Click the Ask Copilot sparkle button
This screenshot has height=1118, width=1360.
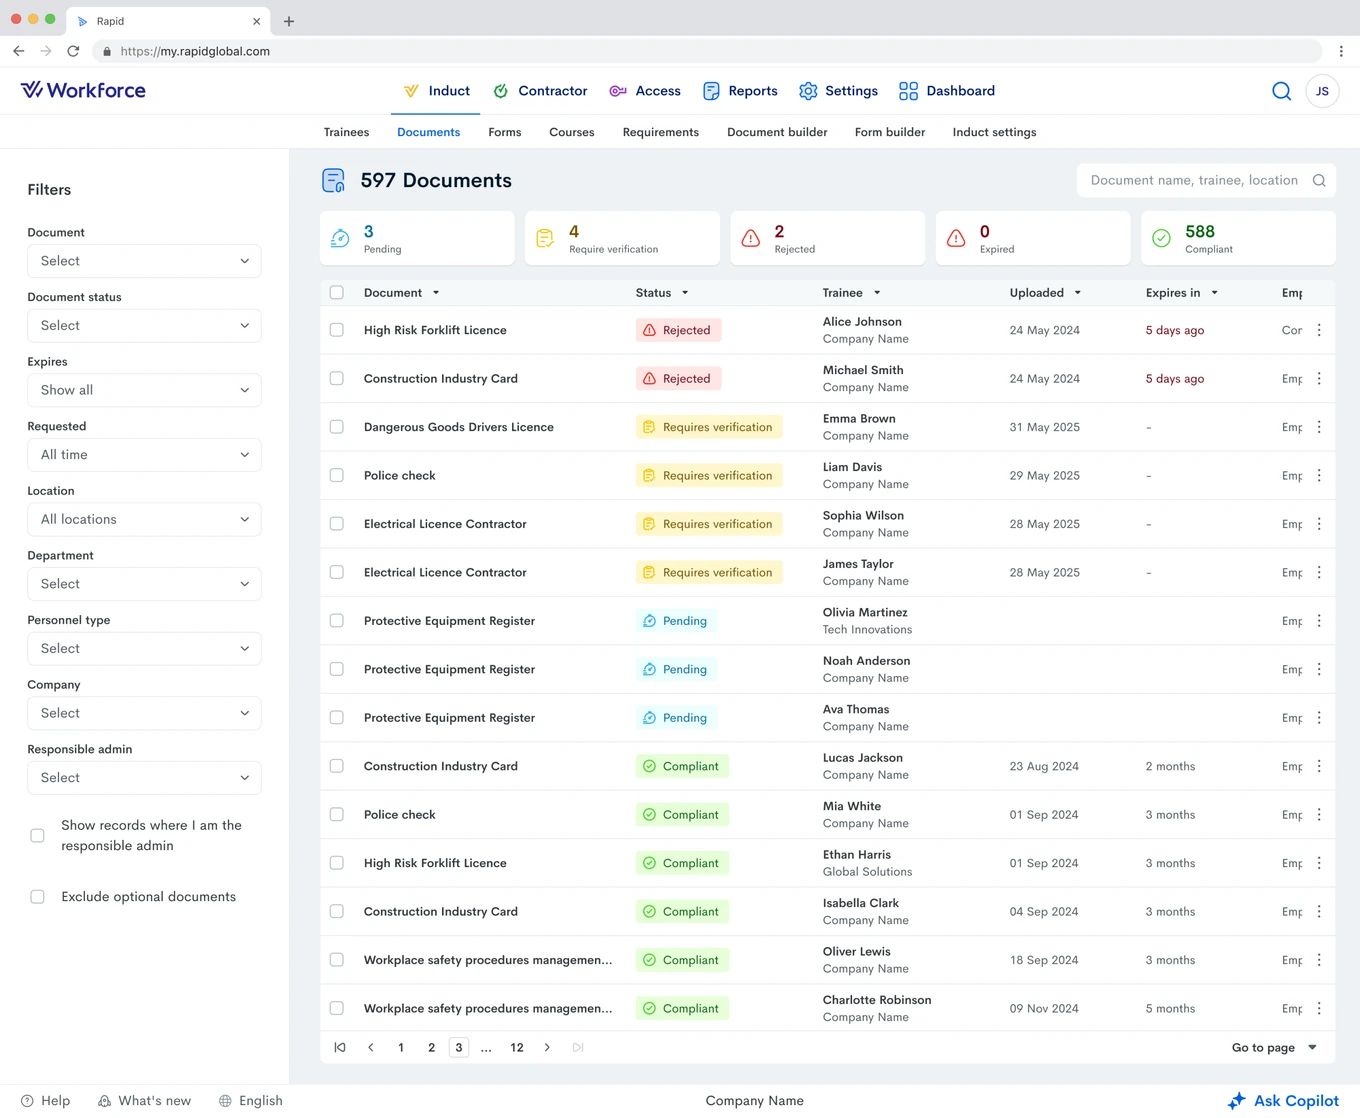click(x=1283, y=1100)
